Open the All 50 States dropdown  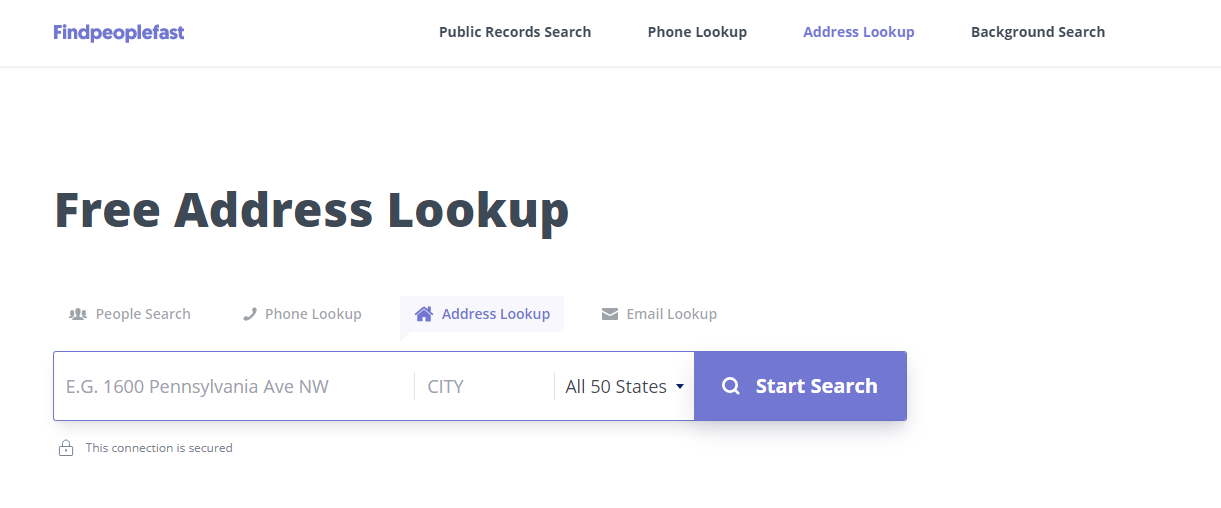coord(624,386)
